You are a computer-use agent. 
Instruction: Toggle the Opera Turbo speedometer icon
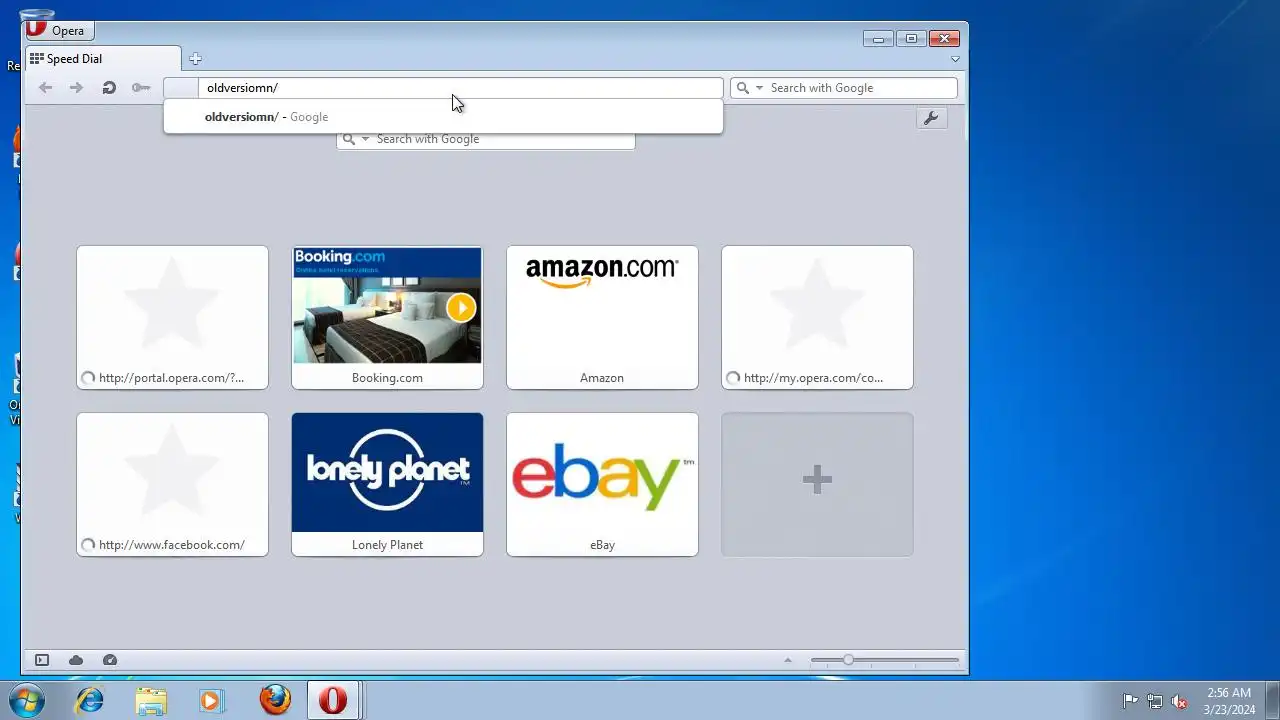(x=110, y=660)
